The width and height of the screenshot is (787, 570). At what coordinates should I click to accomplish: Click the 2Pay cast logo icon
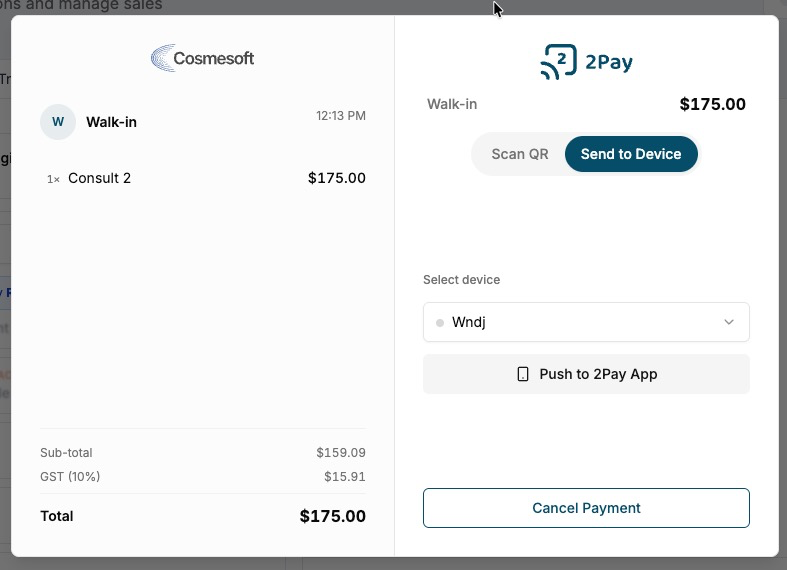click(x=558, y=62)
